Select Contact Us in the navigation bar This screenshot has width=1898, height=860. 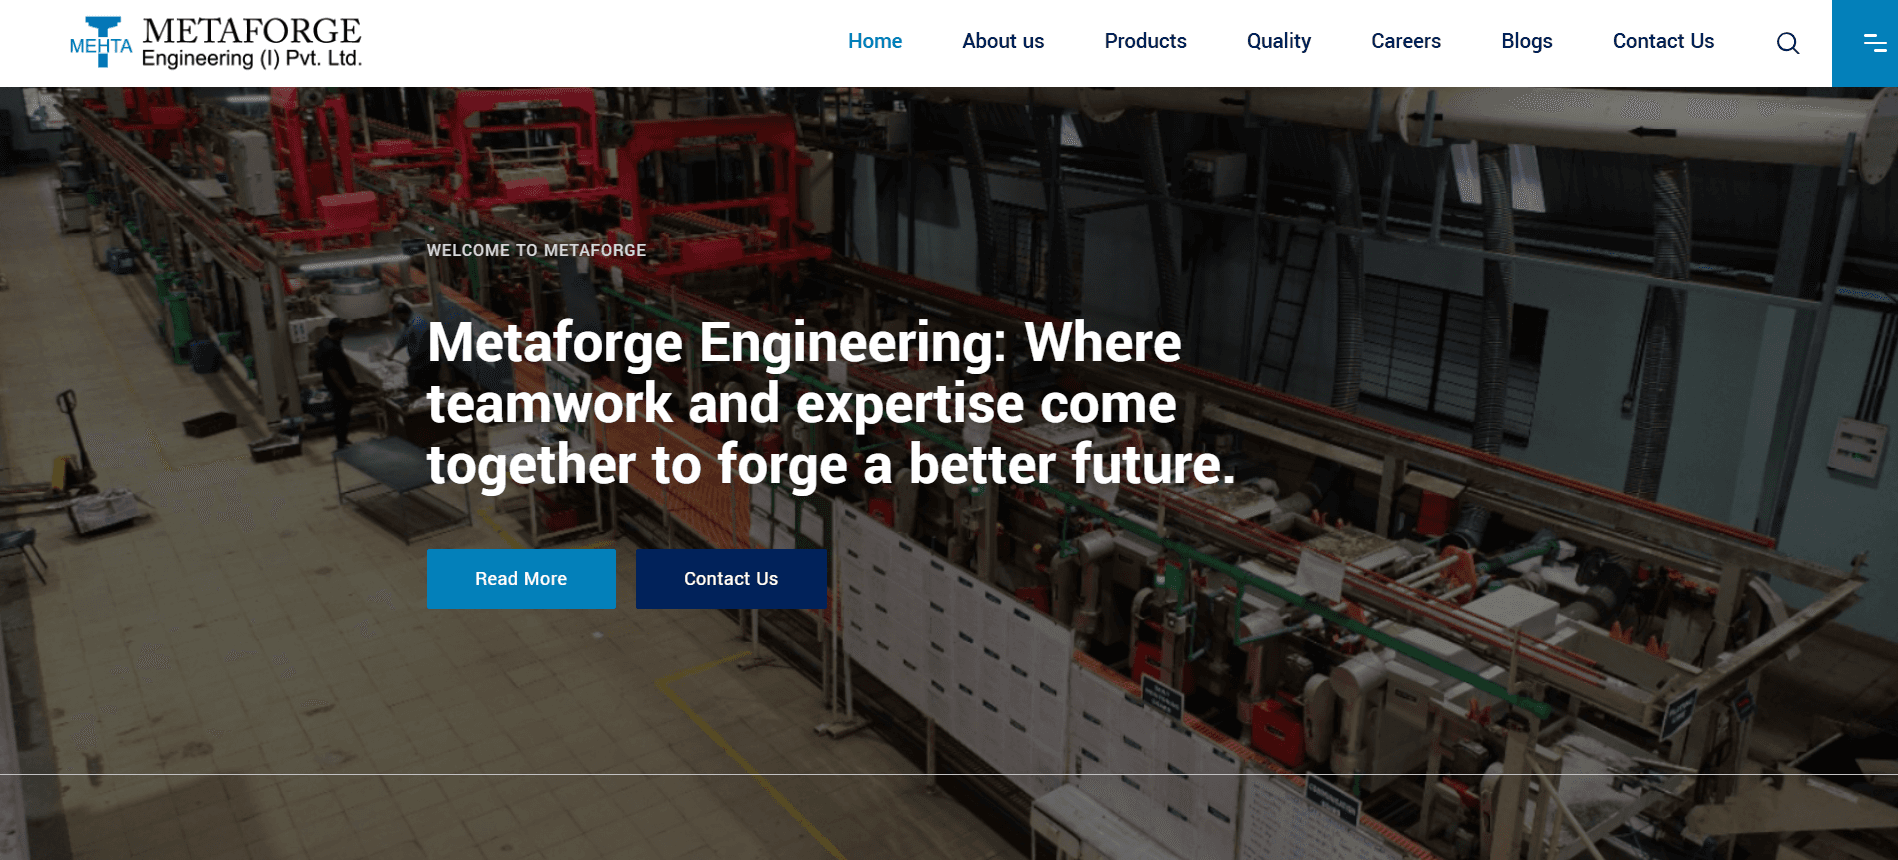[1663, 41]
